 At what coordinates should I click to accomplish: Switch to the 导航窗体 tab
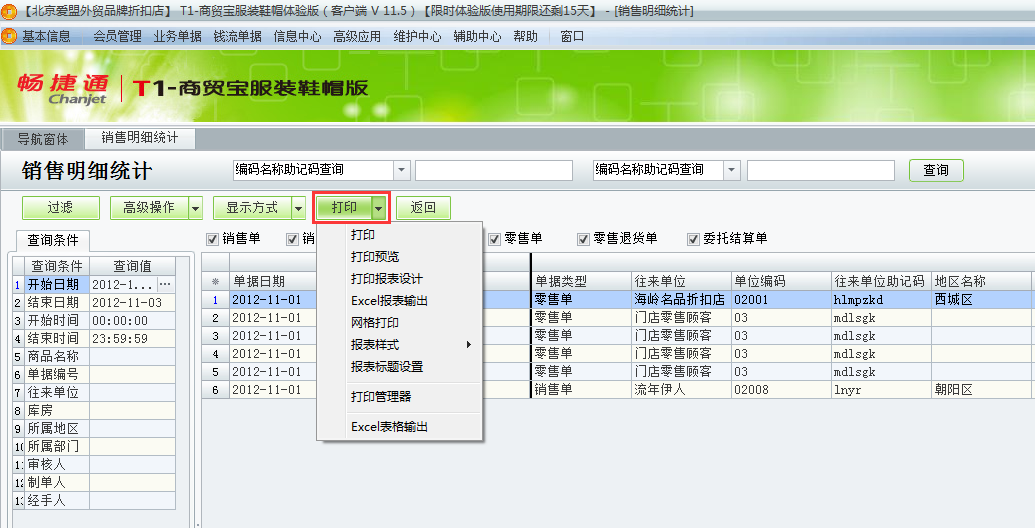tap(43, 139)
